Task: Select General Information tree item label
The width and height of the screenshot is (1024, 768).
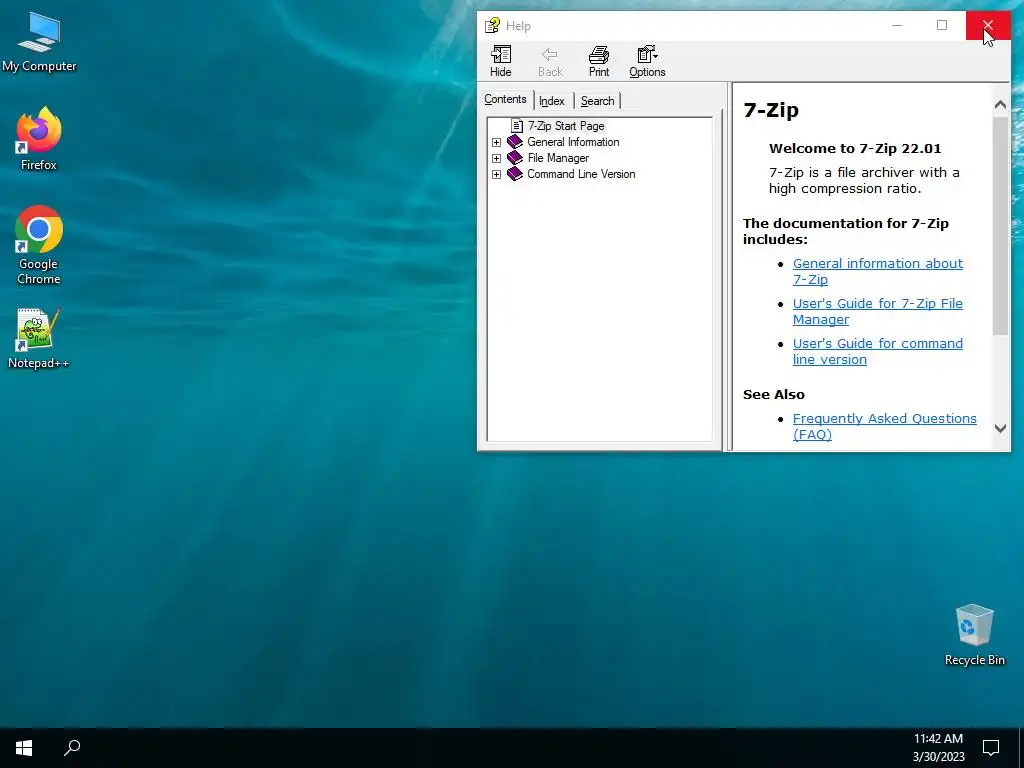Action: 573,142
